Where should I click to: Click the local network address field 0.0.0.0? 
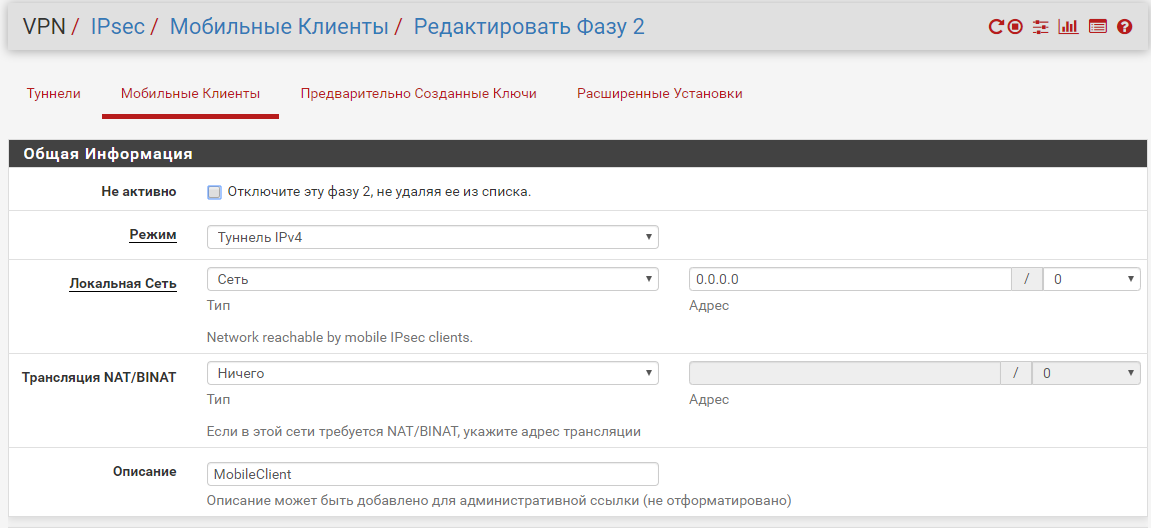point(850,279)
